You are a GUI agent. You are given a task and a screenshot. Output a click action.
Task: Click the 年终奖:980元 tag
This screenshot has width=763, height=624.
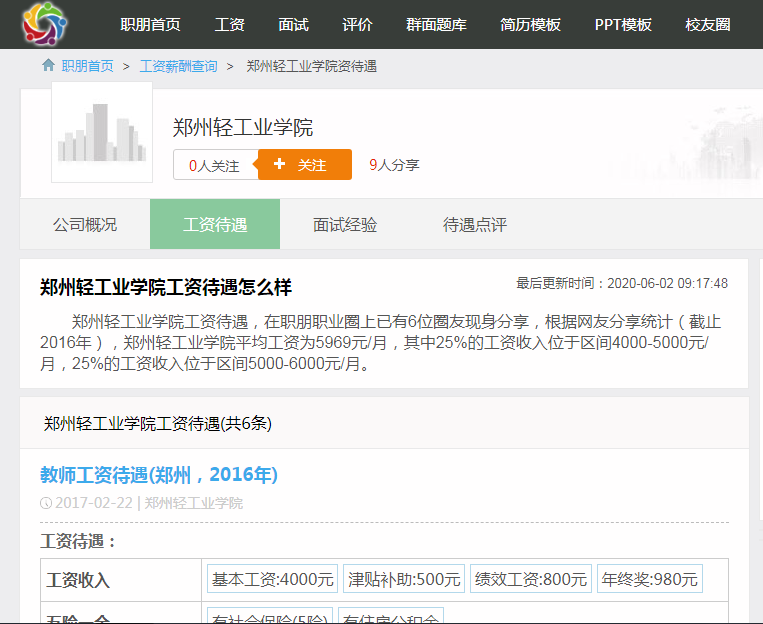click(650, 579)
